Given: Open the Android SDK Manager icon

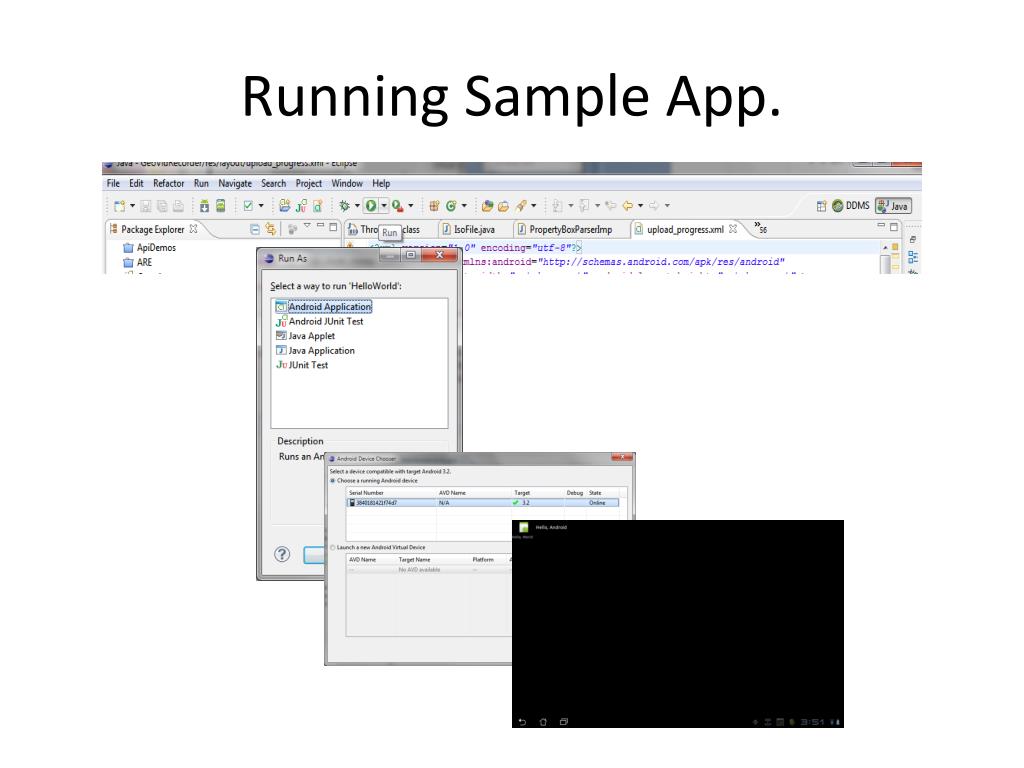Looking at the screenshot, I should [x=204, y=206].
